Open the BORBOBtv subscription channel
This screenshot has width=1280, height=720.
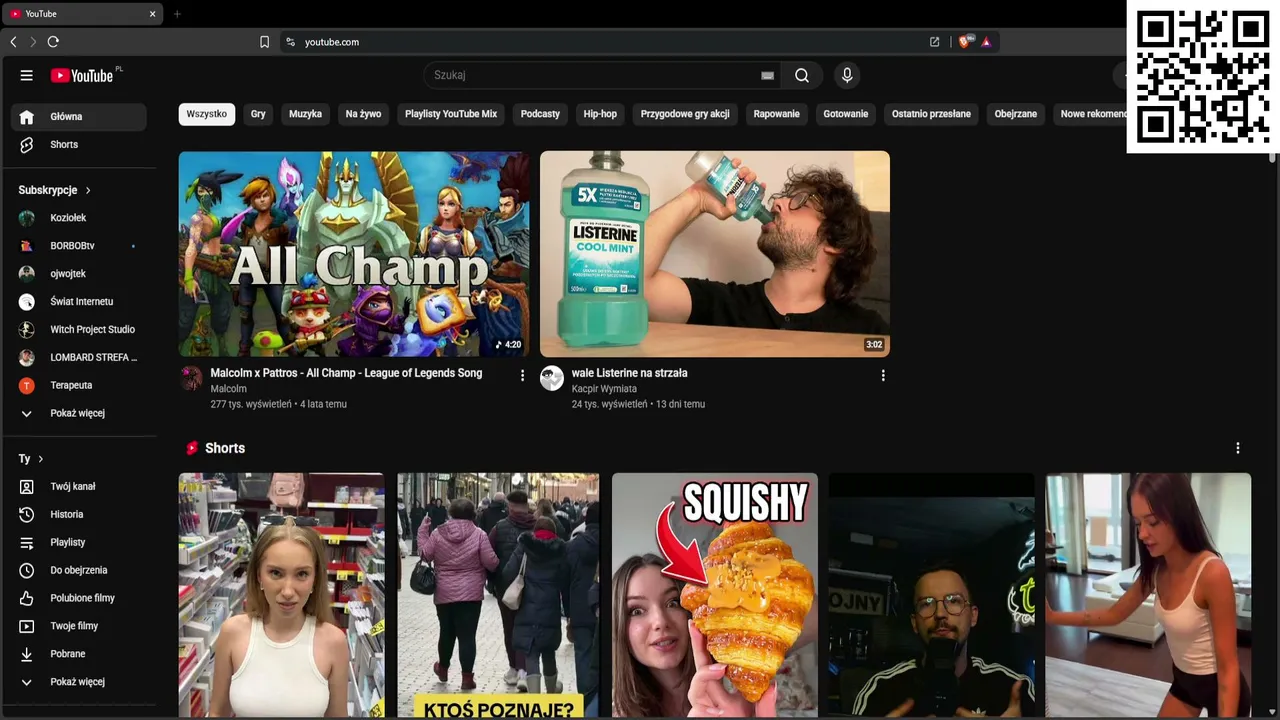click(79, 245)
